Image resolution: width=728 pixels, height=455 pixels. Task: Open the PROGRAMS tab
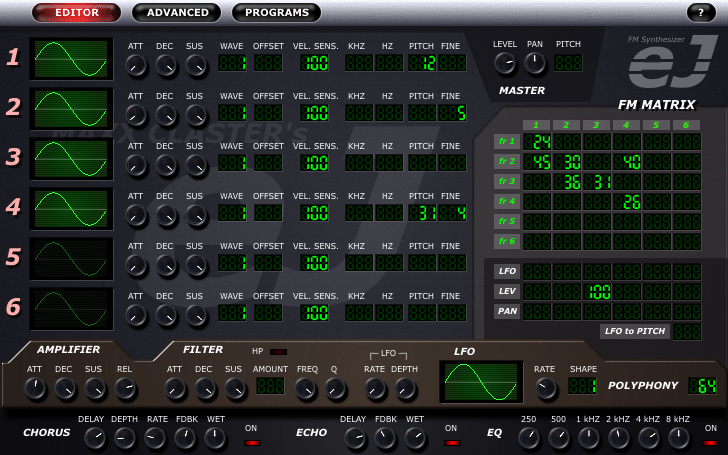click(x=277, y=13)
